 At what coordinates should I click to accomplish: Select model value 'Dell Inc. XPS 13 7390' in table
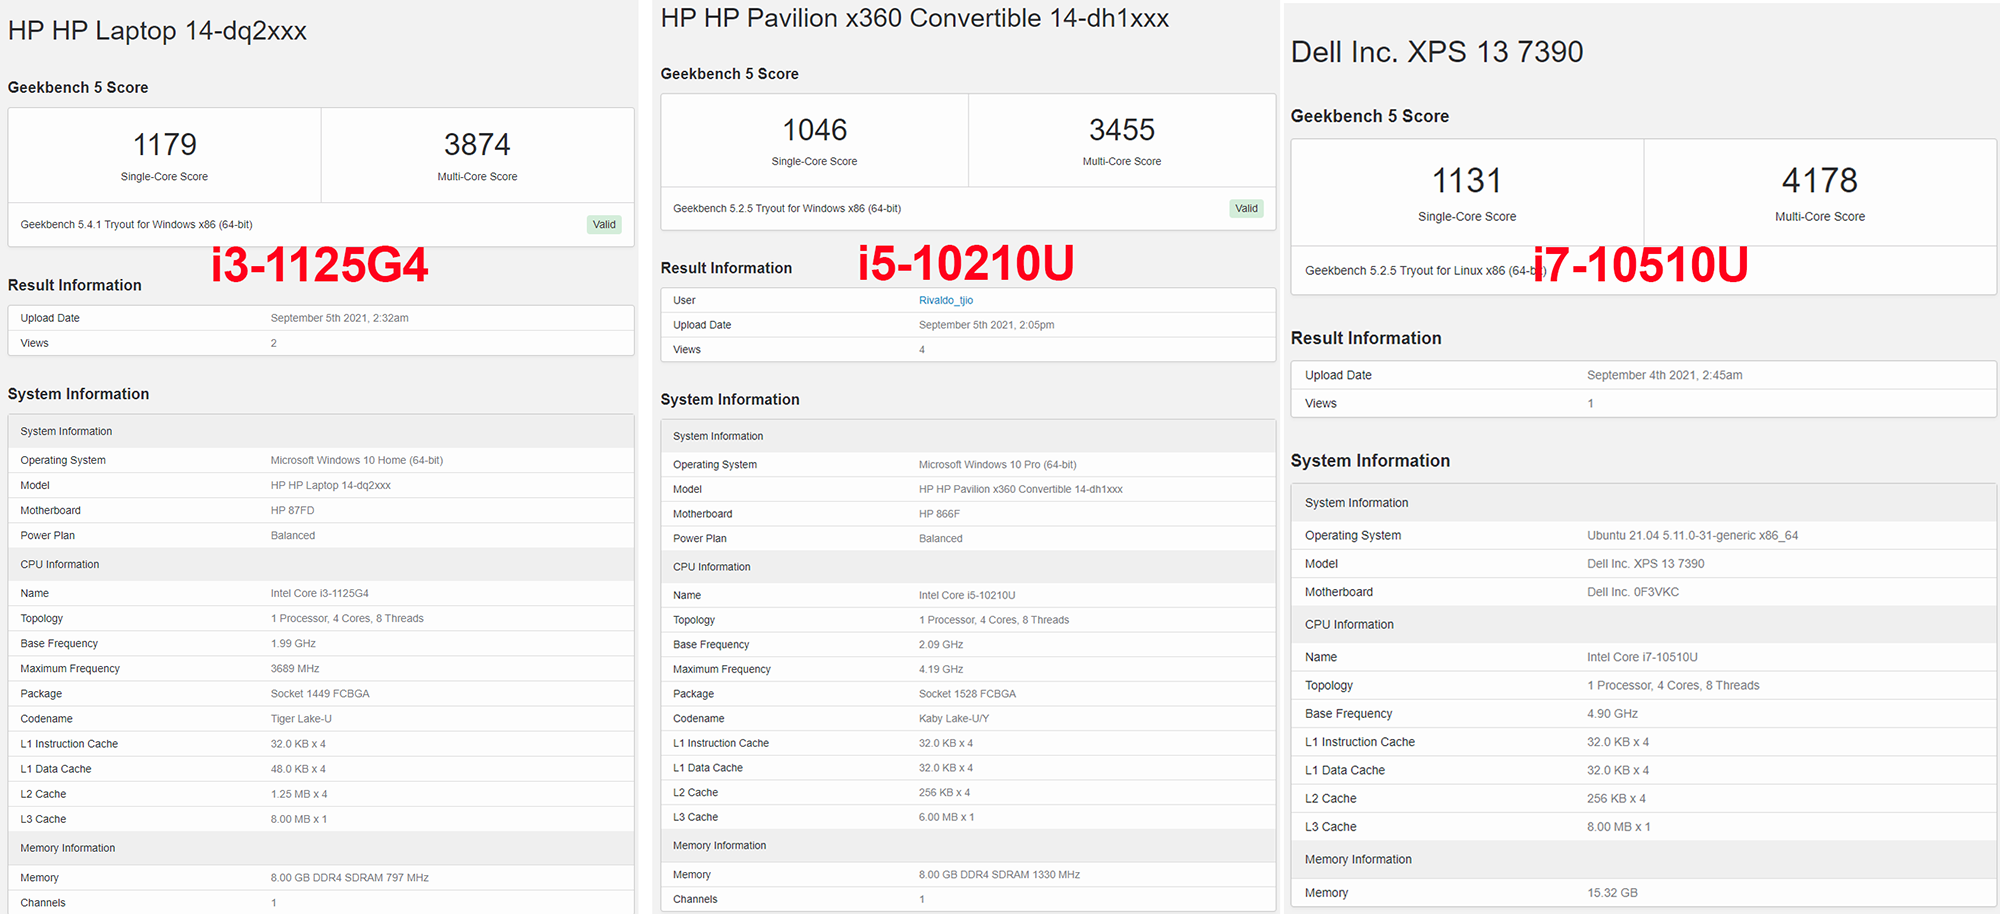[1645, 564]
